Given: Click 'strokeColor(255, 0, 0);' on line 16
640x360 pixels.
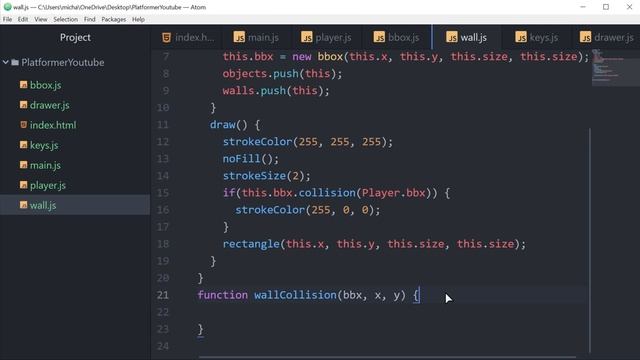Looking at the screenshot, I should click(308, 210).
